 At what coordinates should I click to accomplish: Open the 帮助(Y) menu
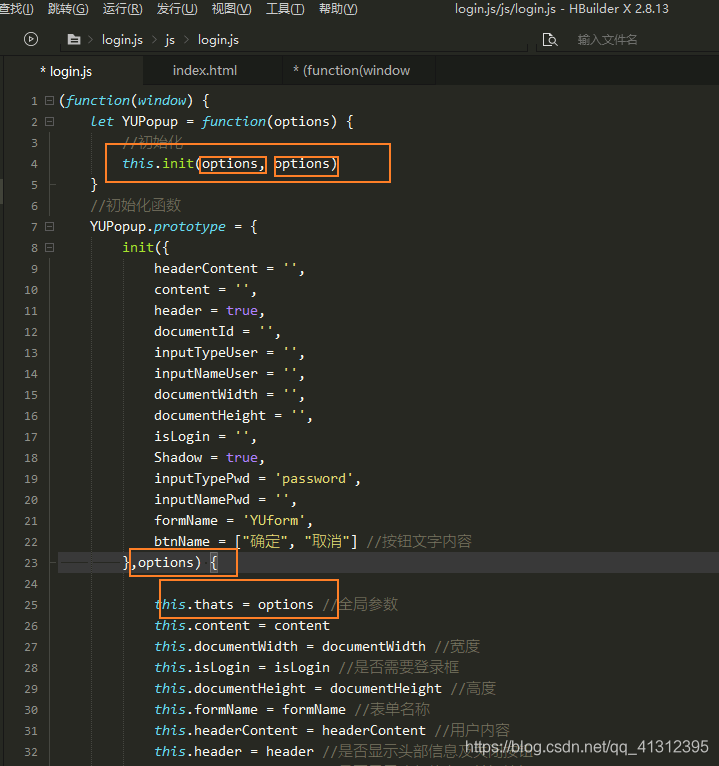338,9
